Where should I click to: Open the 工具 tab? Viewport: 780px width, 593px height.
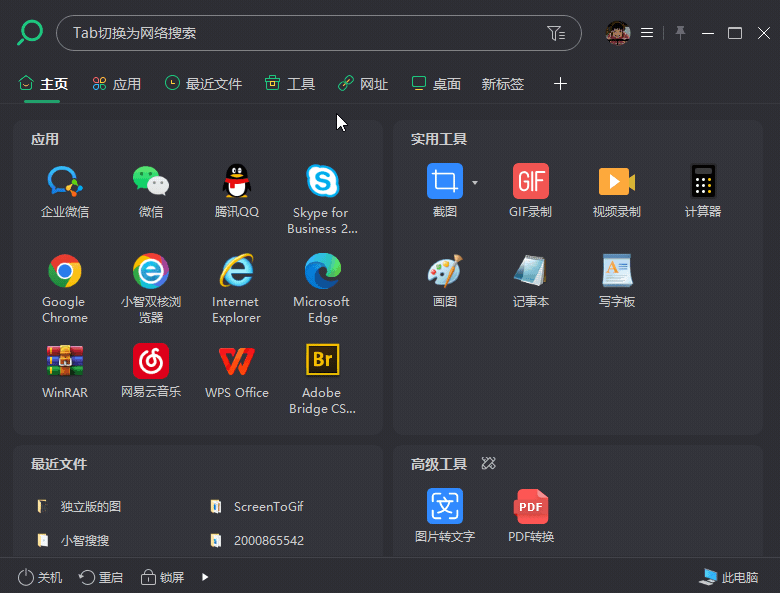click(x=290, y=84)
